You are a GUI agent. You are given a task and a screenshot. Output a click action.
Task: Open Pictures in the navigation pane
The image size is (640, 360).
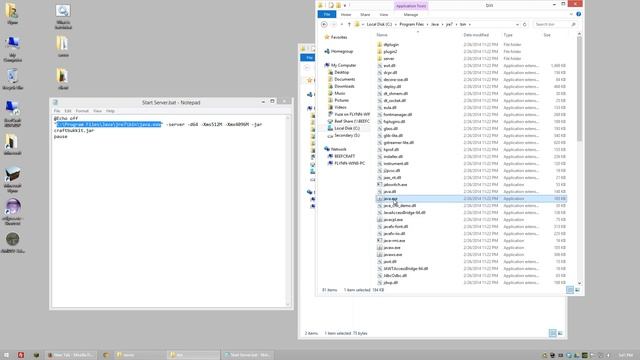pyautogui.click(x=341, y=100)
